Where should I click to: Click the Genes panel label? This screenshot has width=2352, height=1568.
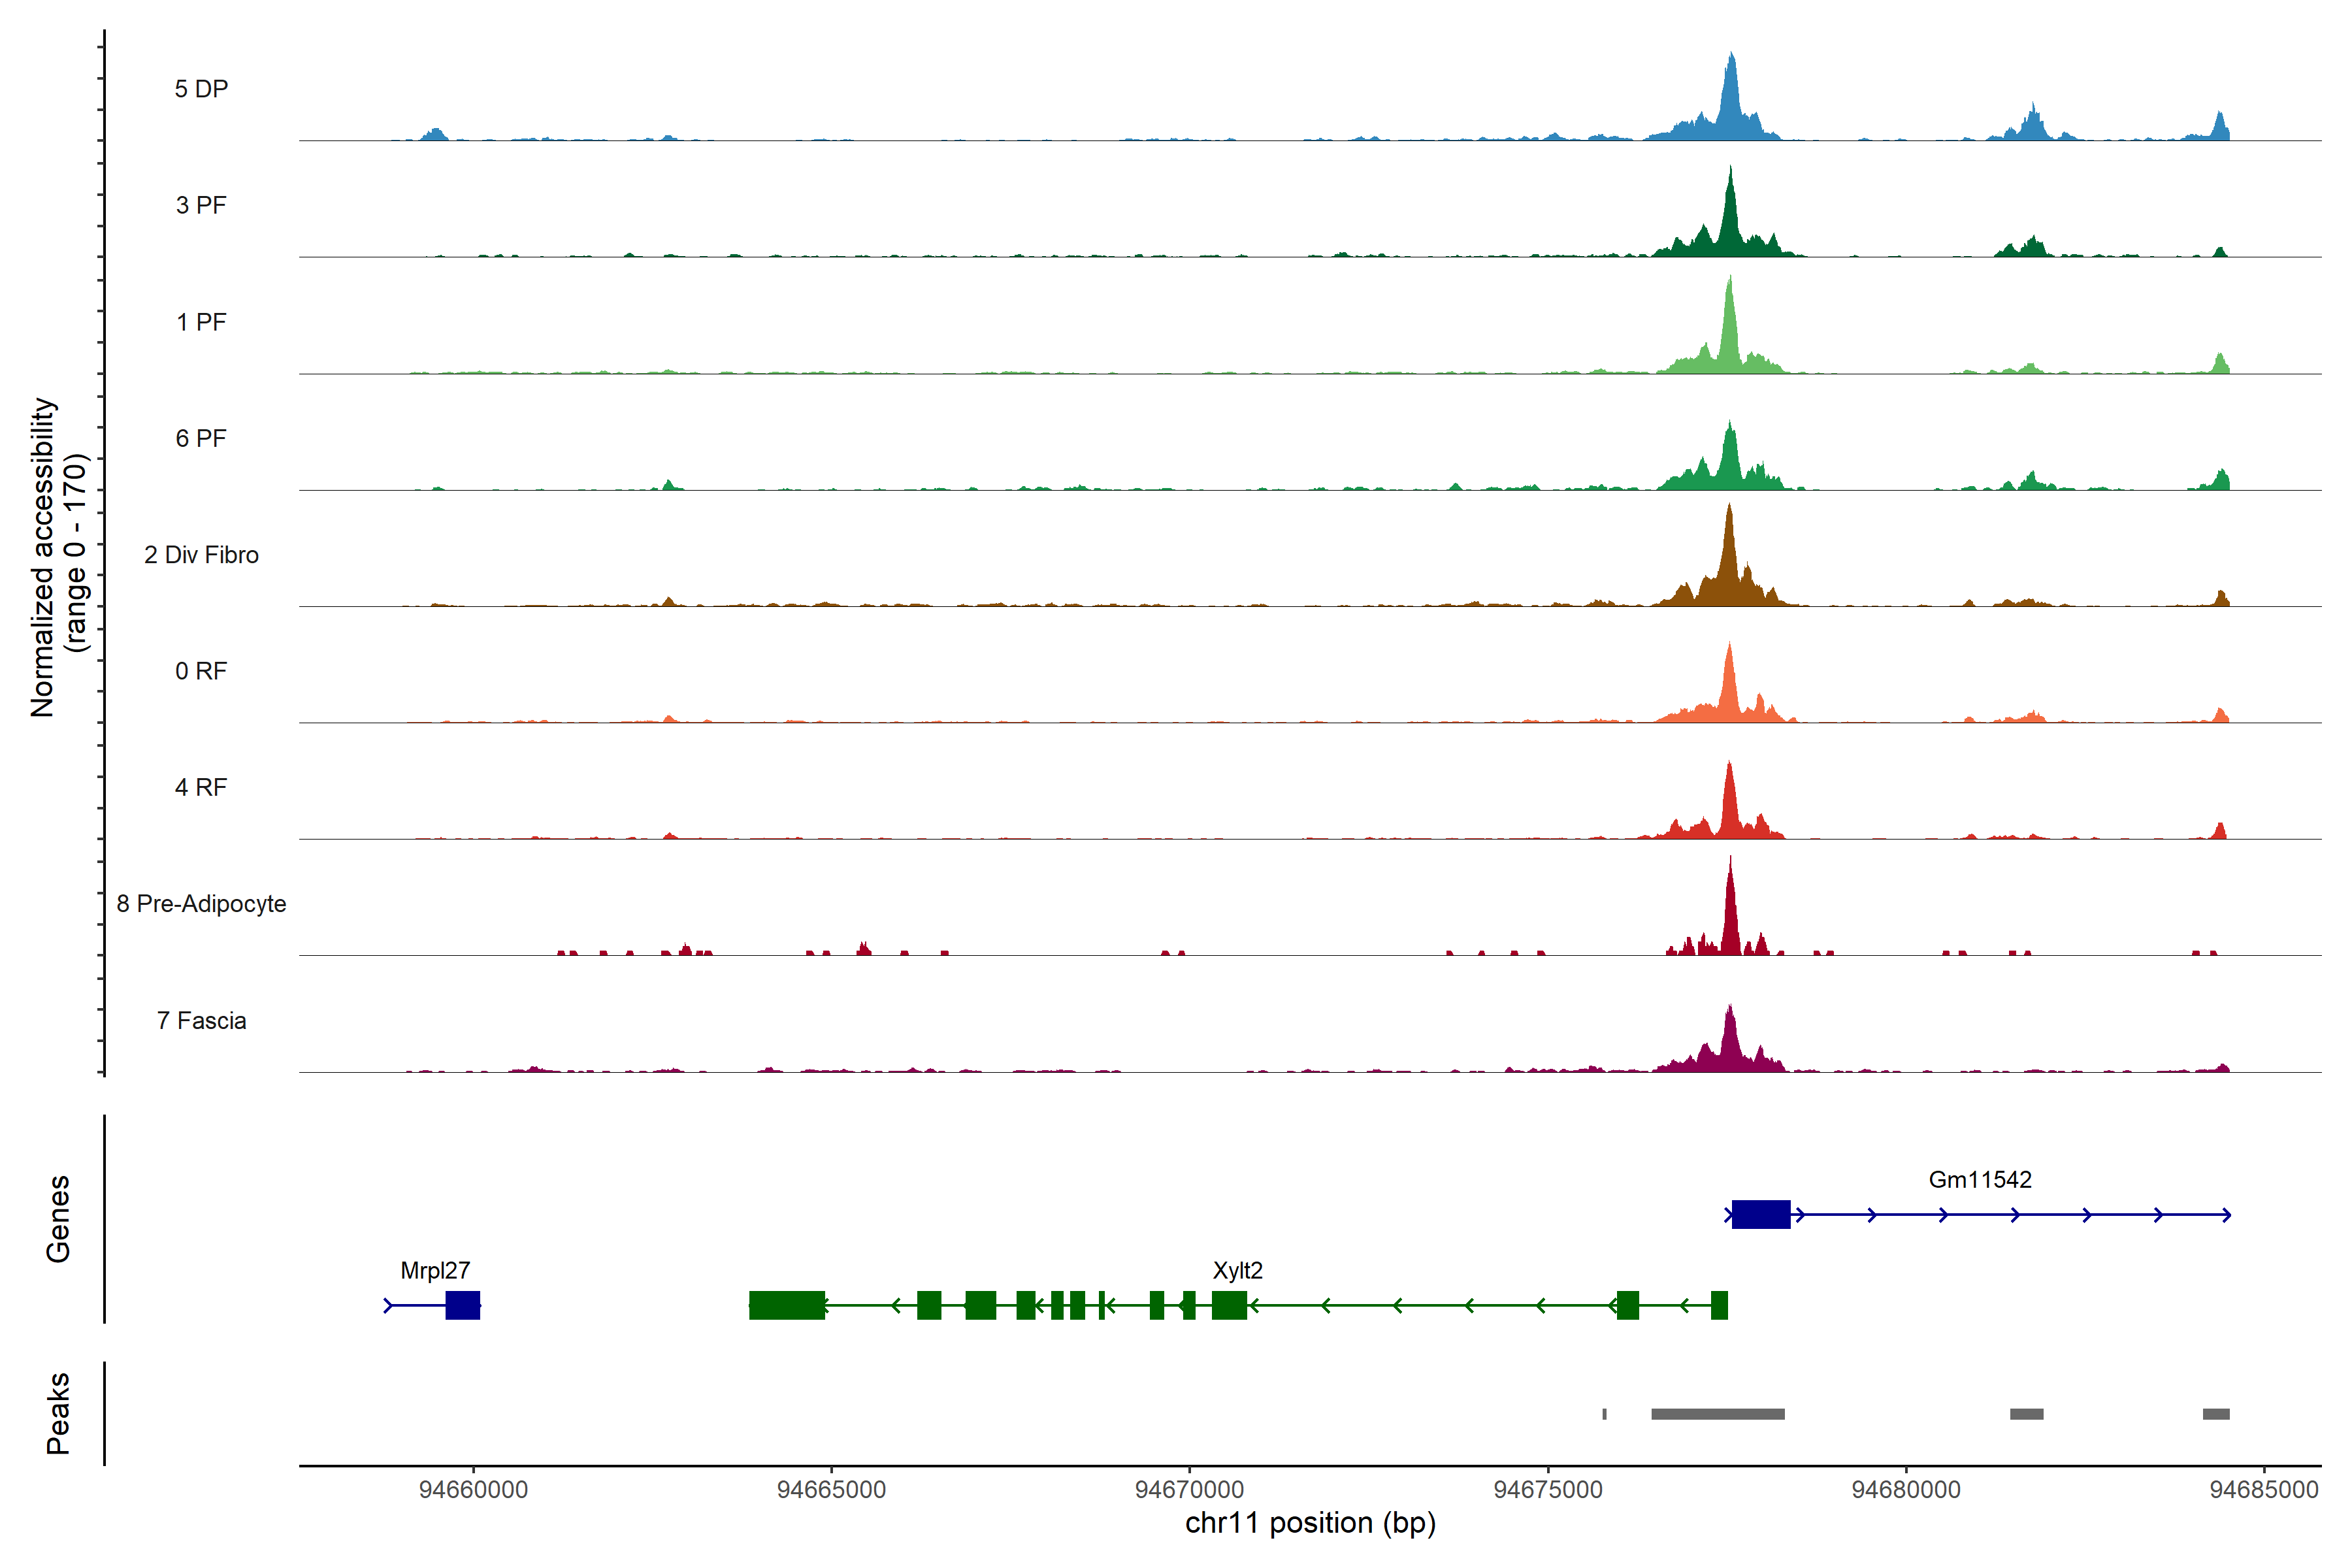pos(58,1218)
